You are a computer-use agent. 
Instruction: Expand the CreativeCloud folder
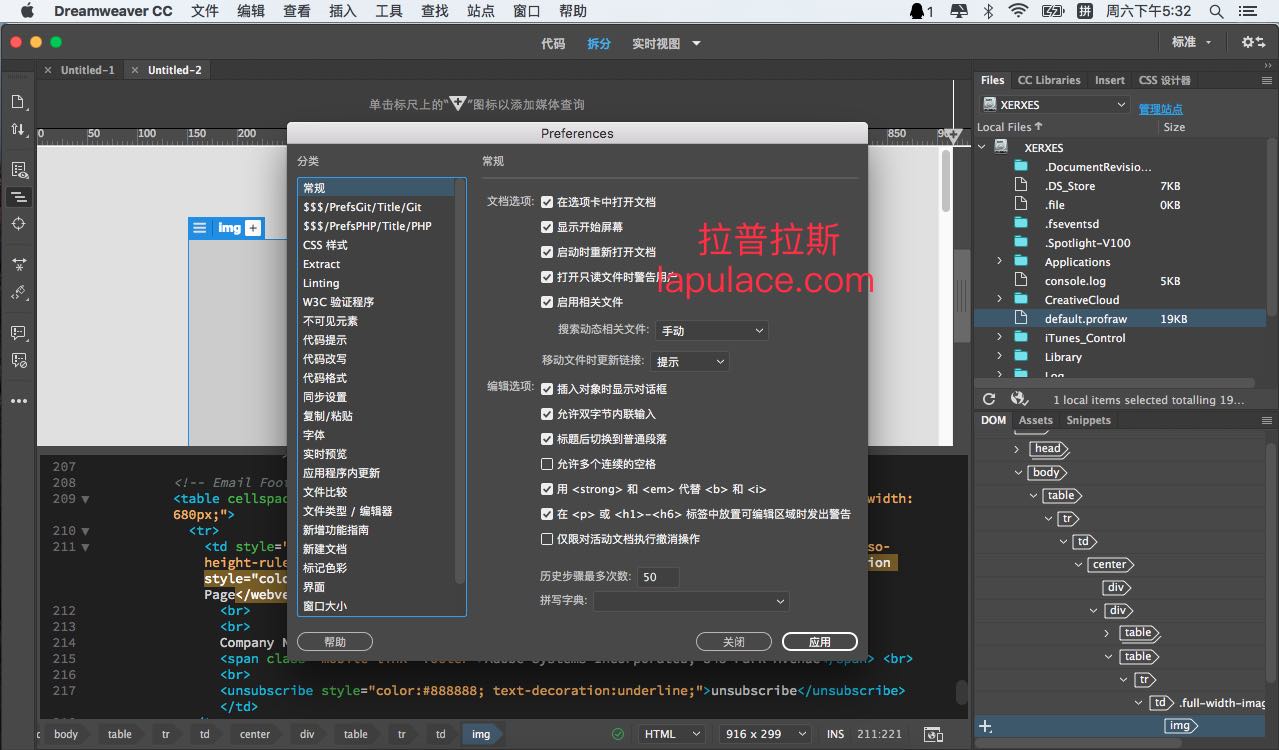point(999,299)
